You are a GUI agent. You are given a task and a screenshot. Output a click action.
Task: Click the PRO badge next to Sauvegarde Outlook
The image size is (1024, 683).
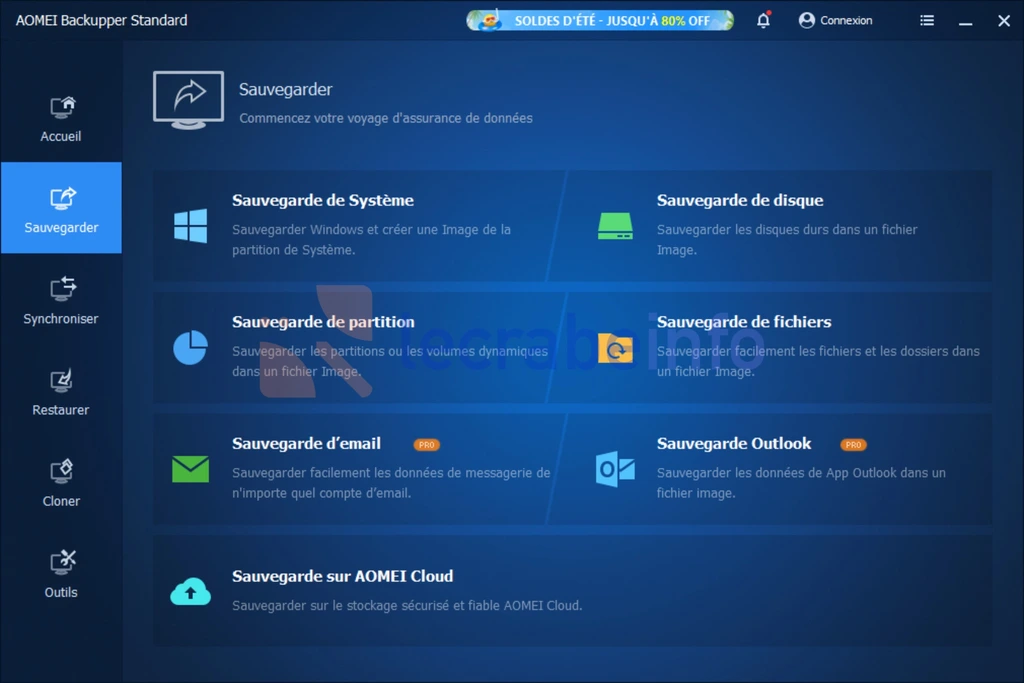[853, 445]
